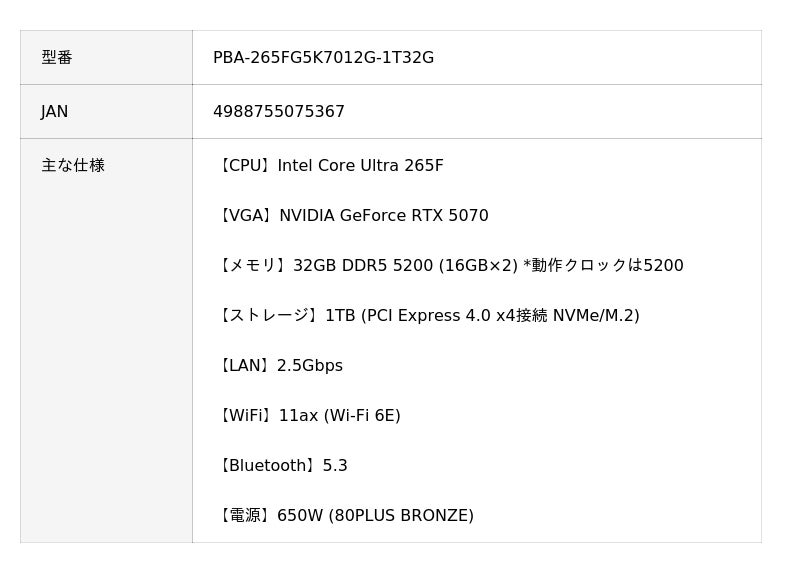Select the 32GB DDR5 5200 memory text

tap(405, 266)
